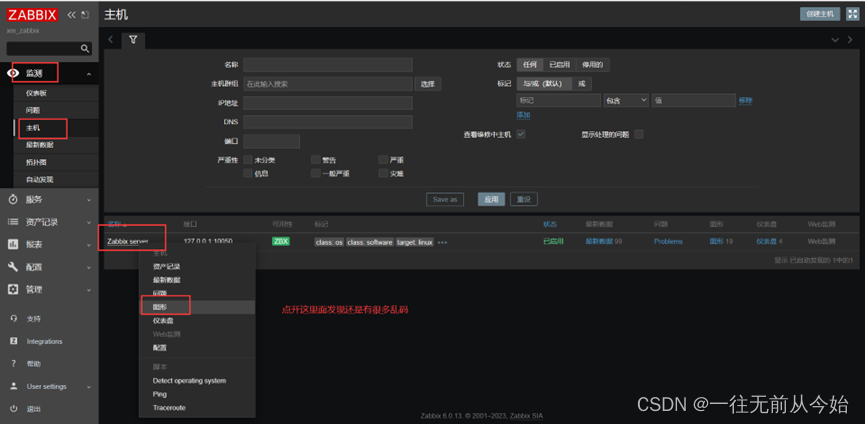Image resolution: width=865 pixels, height=424 pixels.
Task: Click the 名称 filter input field
Action: (328, 65)
